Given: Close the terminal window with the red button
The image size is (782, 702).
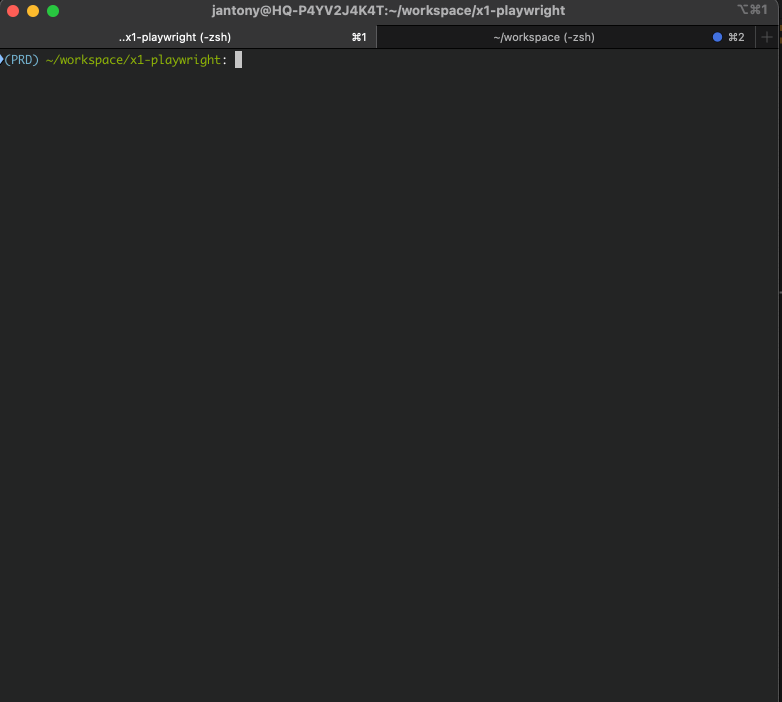Looking at the screenshot, I should point(13,11).
